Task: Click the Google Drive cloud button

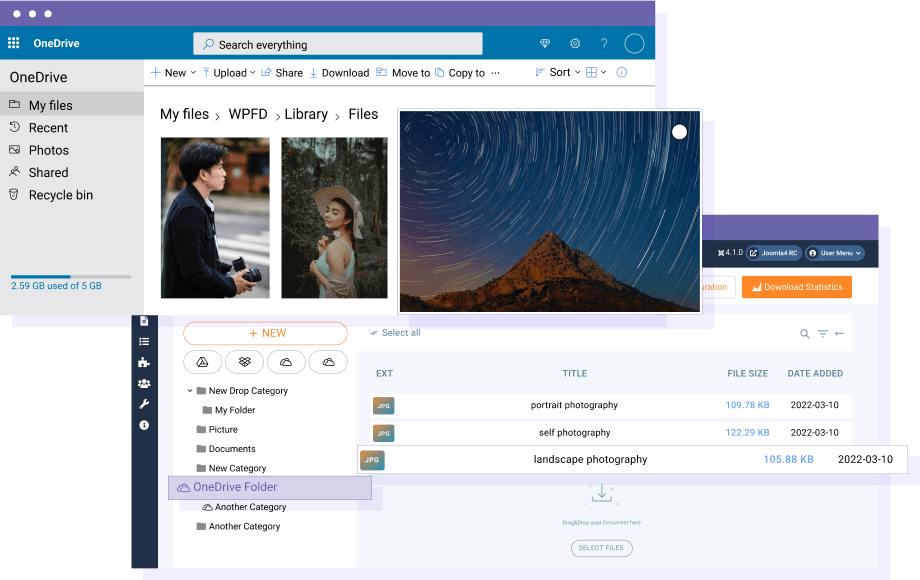Action: [x=202, y=362]
